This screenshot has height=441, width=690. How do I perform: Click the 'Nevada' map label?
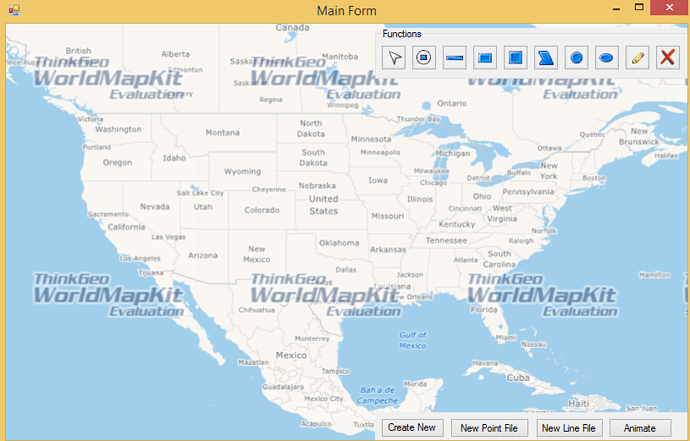pyautogui.click(x=155, y=207)
